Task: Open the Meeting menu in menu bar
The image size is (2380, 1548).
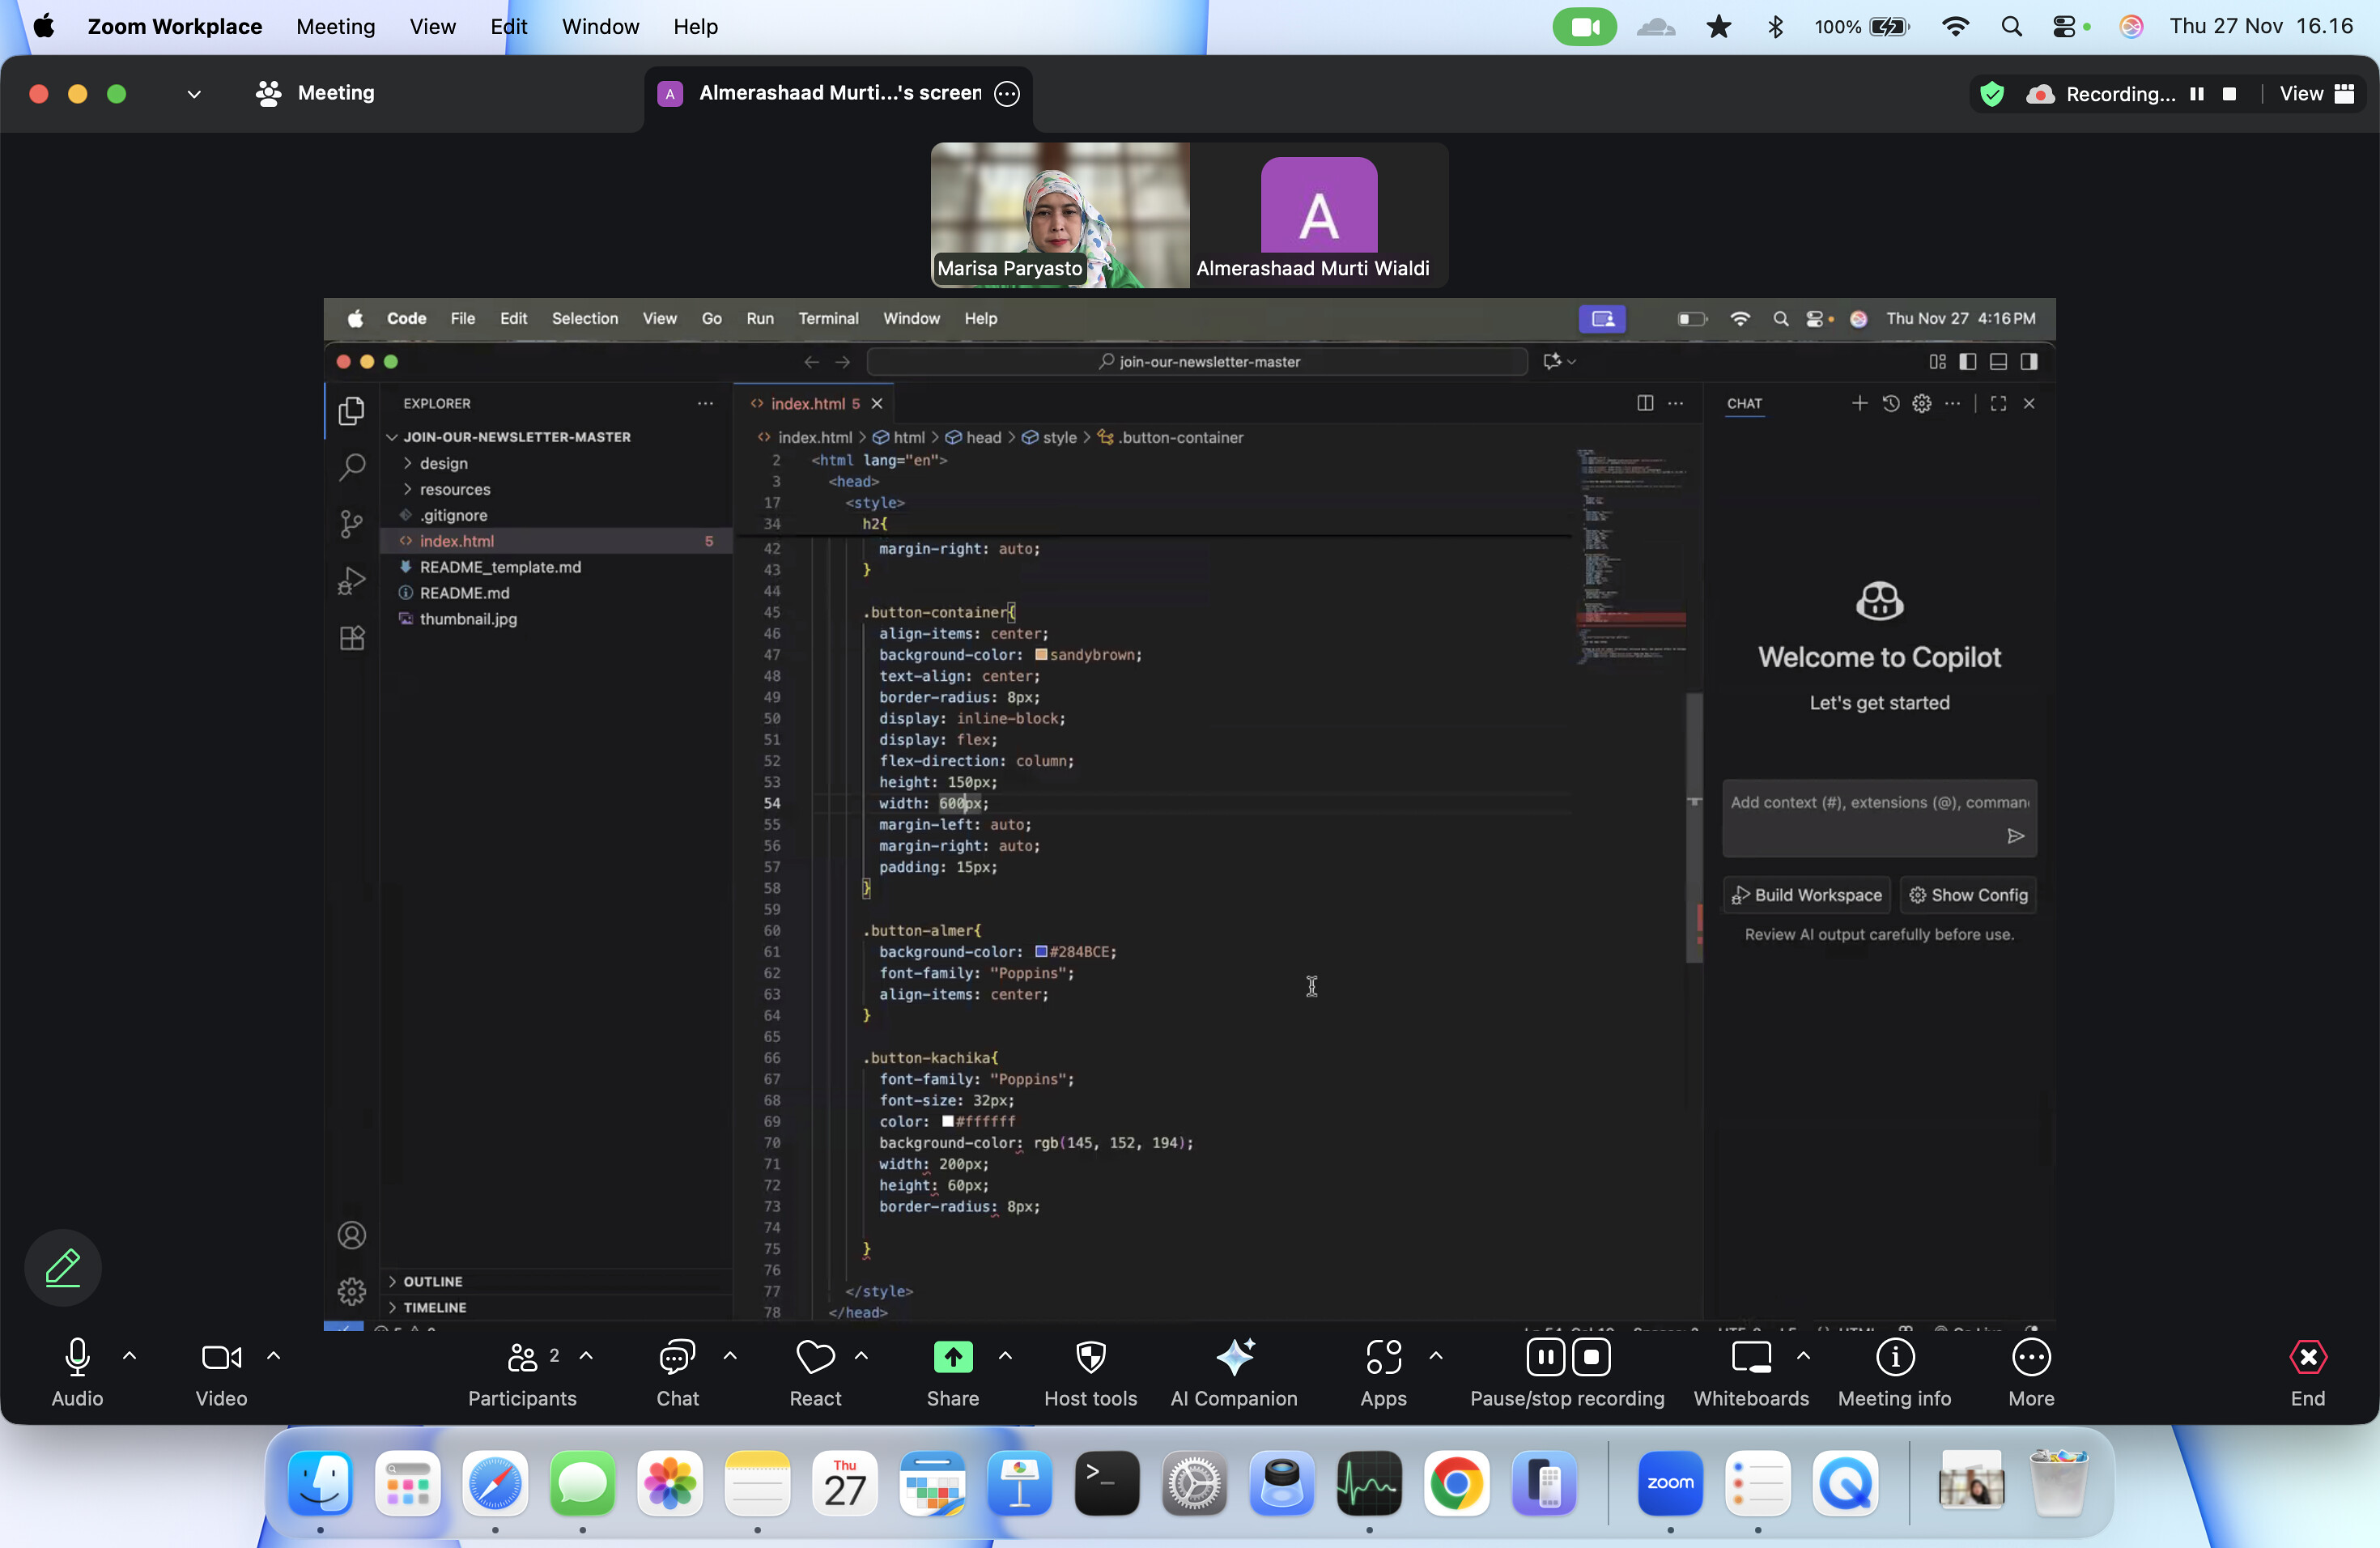Action: coord(335,27)
